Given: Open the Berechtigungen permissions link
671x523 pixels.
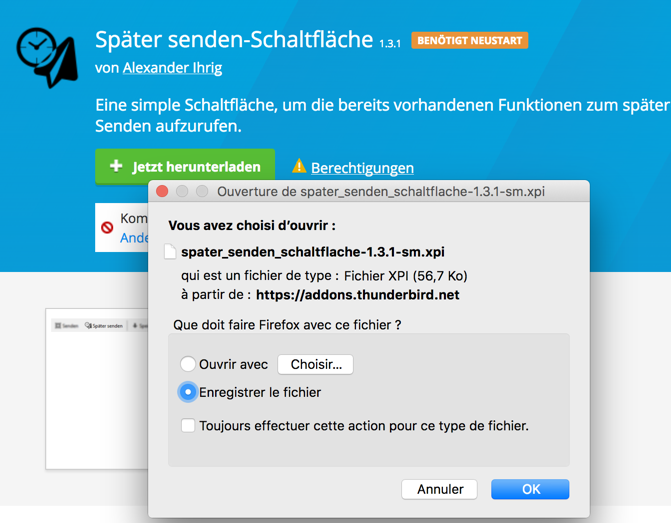Looking at the screenshot, I should coord(362,168).
